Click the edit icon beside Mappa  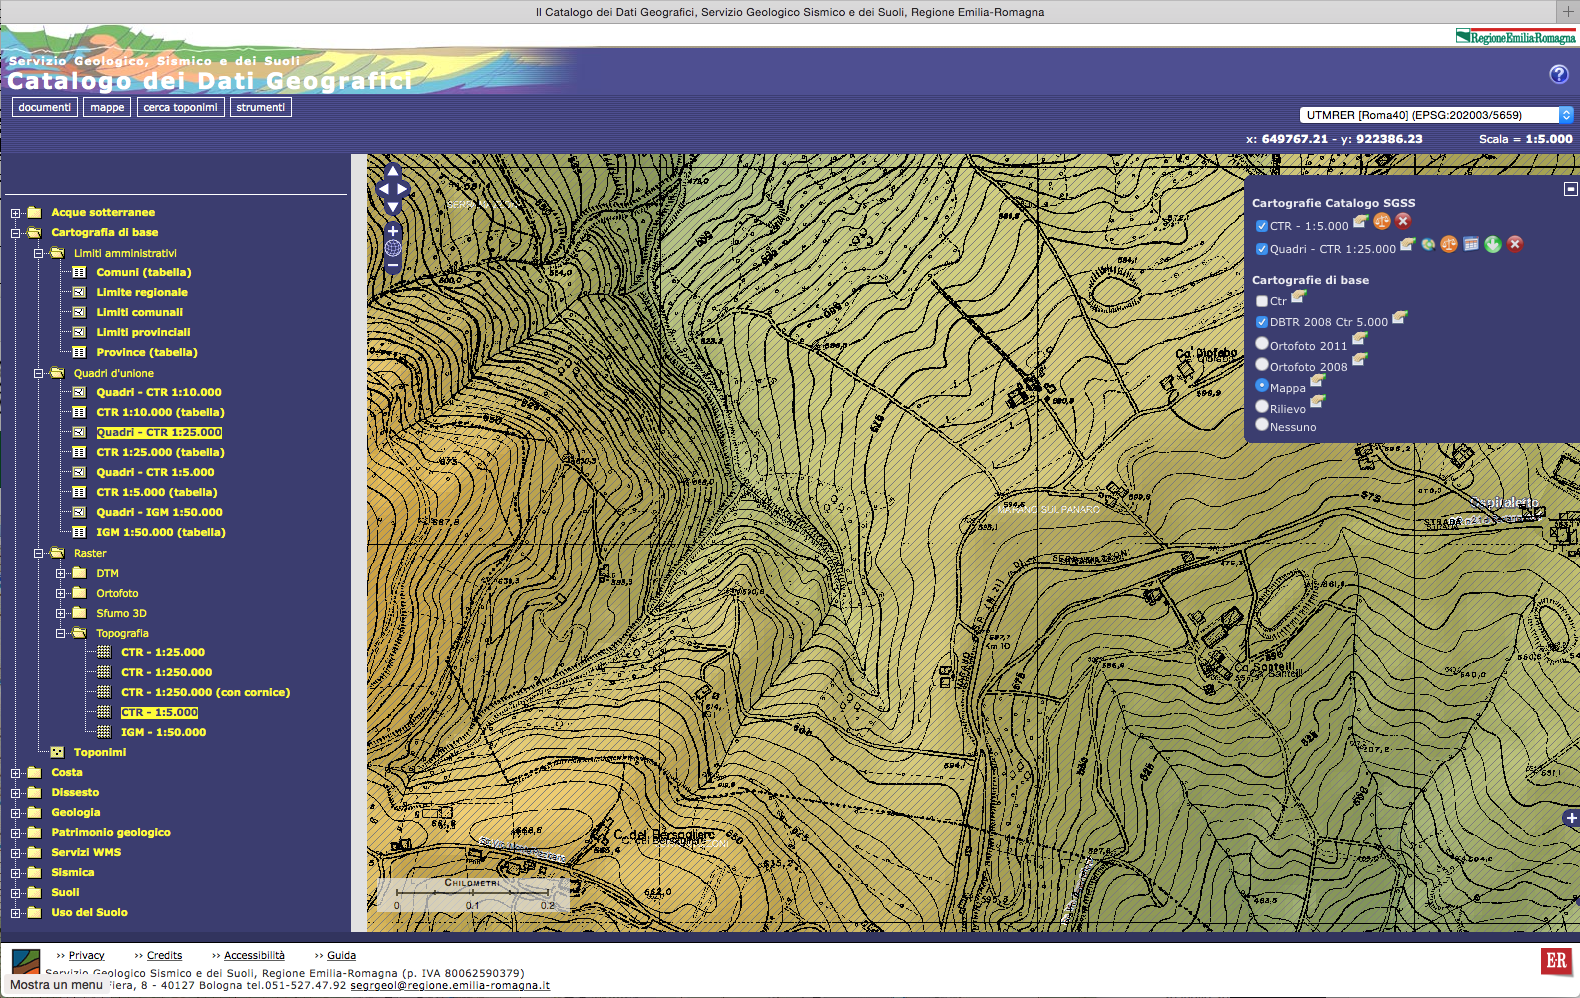point(1318,381)
